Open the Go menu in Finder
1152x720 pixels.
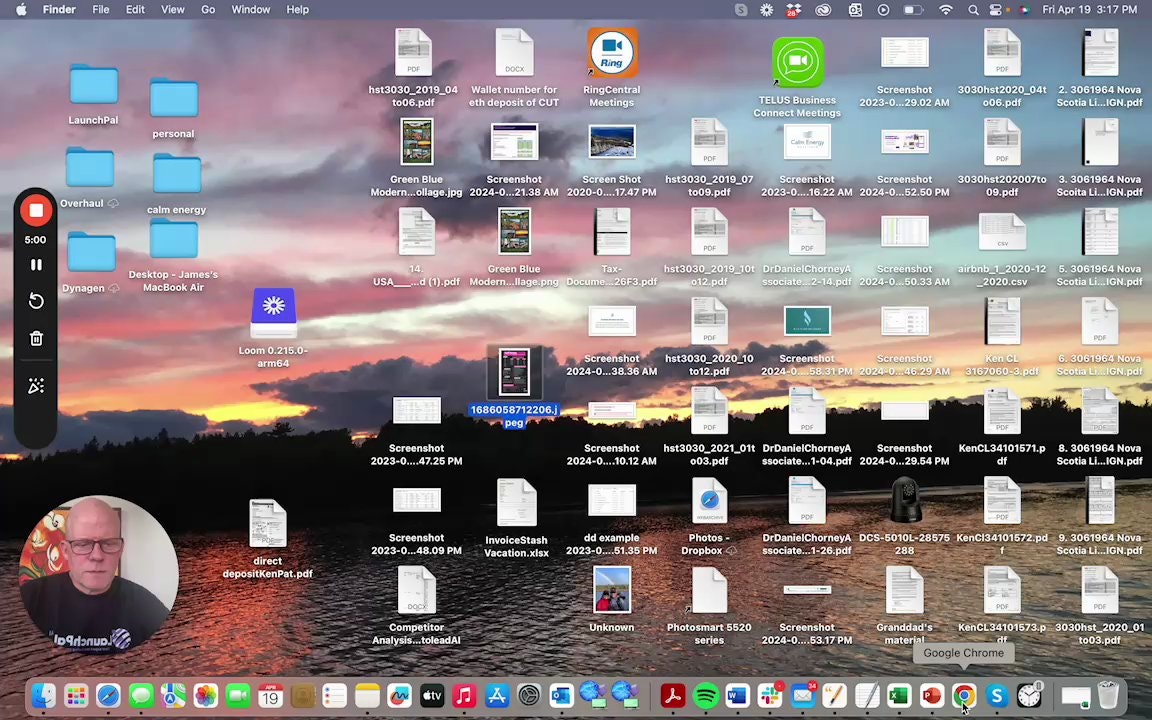click(x=208, y=9)
